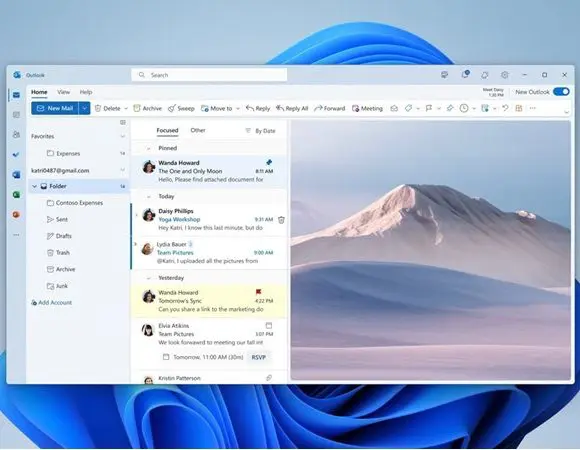This screenshot has height=450, width=580.
Task: Collapse the Yesterday group
Action: click(149, 278)
